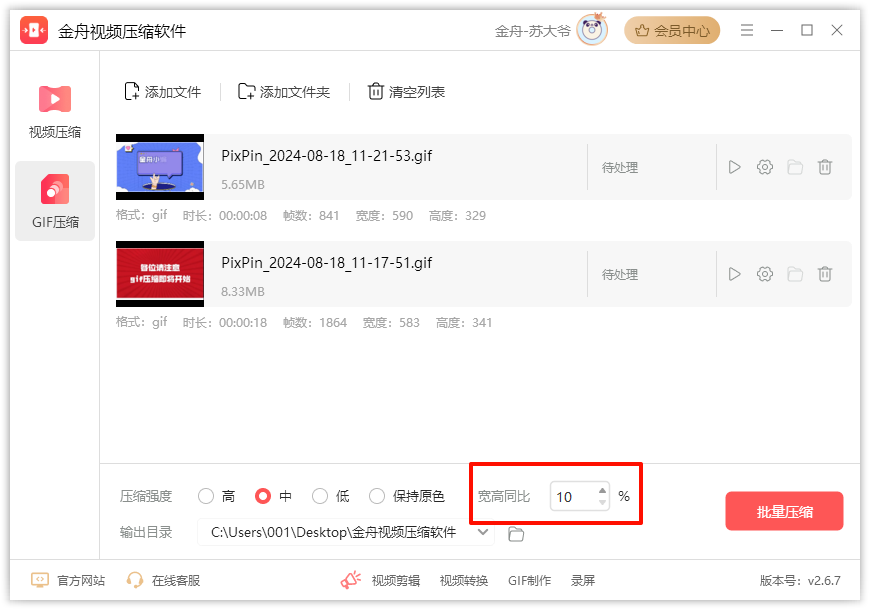Choose 保持原色 radio option
This screenshot has width=870, height=610.
[377, 496]
